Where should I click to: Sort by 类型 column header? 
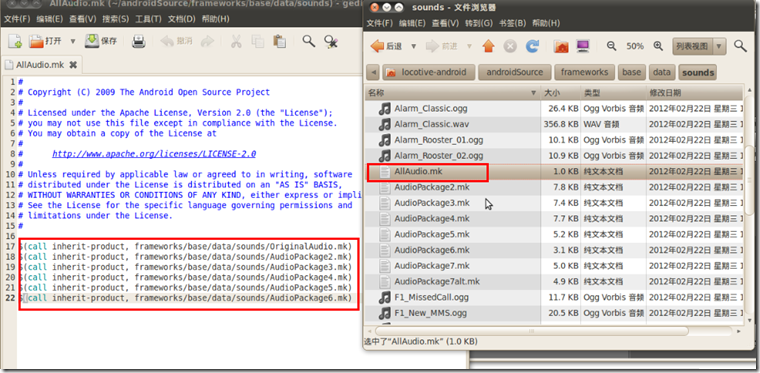click(614, 93)
